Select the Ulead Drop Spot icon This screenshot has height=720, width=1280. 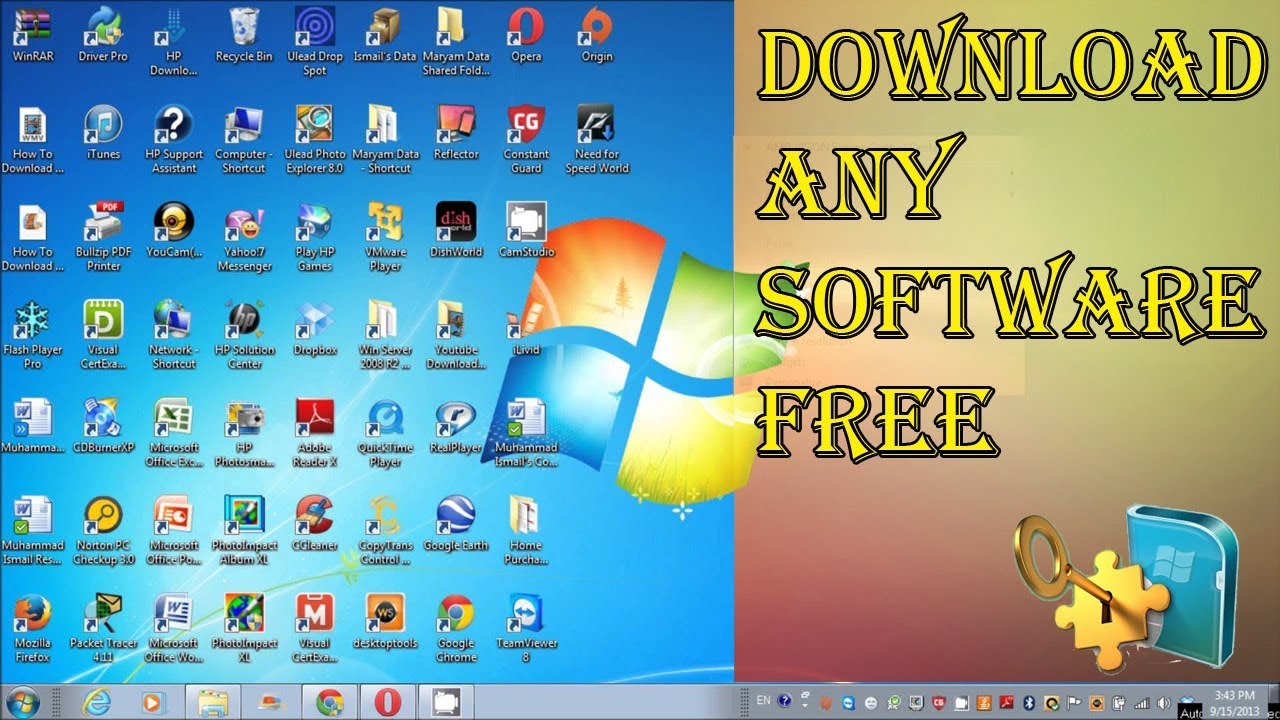click(x=315, y=42)
